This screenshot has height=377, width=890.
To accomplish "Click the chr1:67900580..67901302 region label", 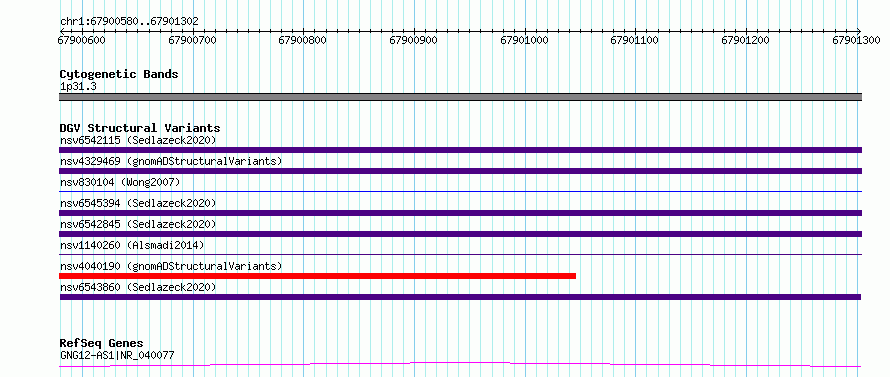I will point(129,22).
